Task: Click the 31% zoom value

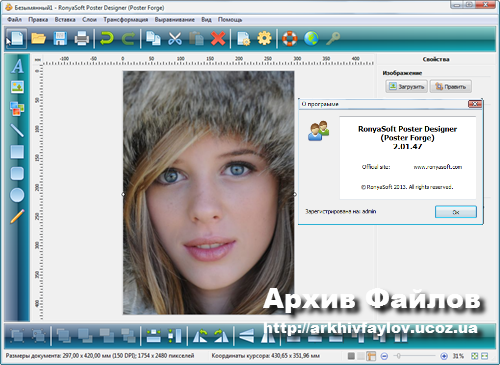Action: pyautogui.click(x=458, y=356)
